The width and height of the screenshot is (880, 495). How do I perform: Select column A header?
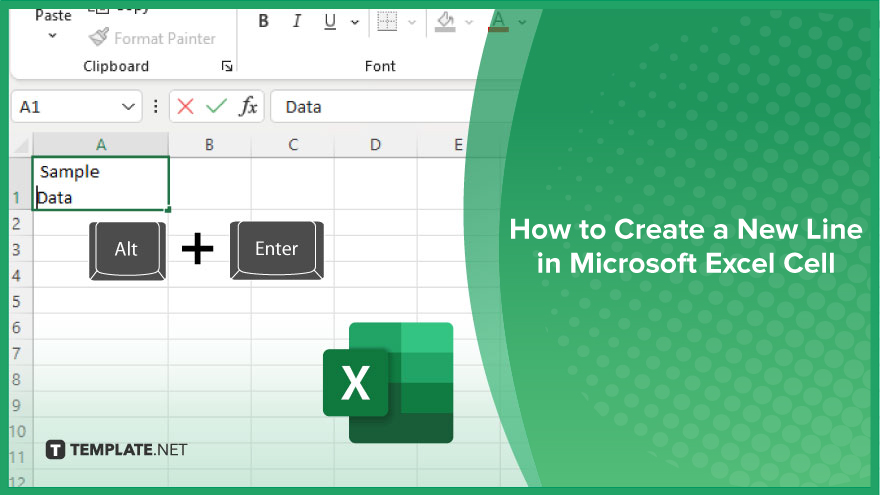pyautogui.click(x=101, y=145)
